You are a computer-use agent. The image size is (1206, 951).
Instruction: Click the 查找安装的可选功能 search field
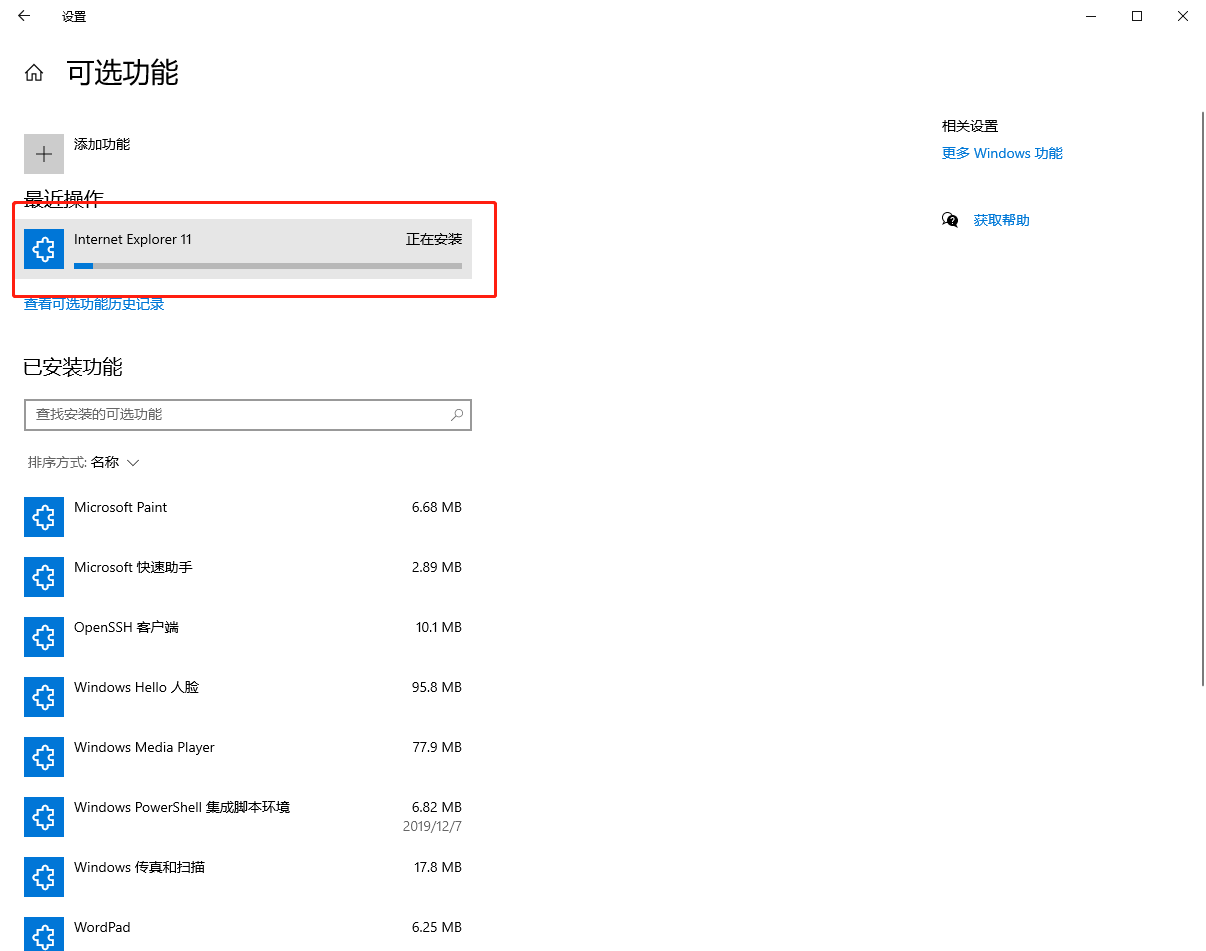[x=248, y=414]
